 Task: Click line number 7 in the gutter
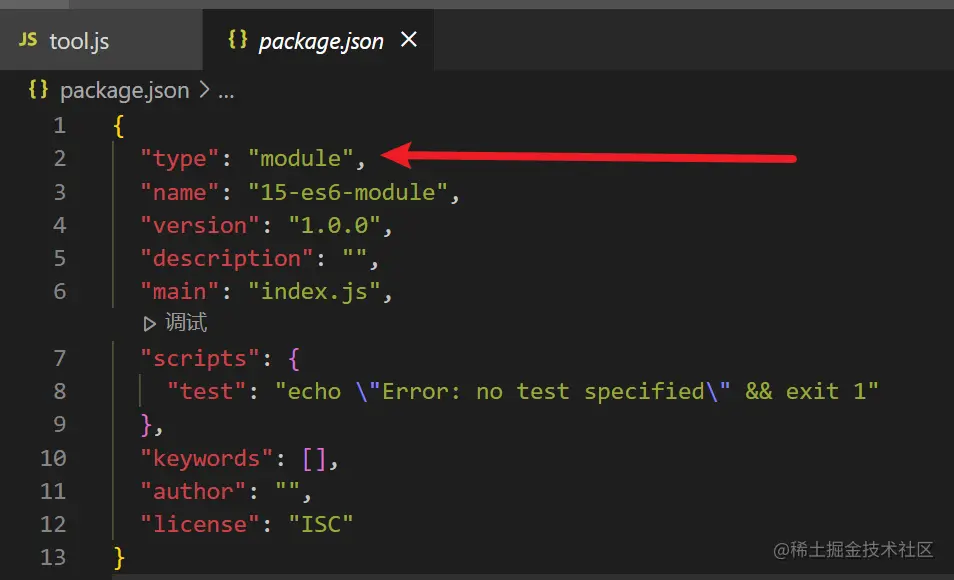pyautogui.click(x=59, y=358)
